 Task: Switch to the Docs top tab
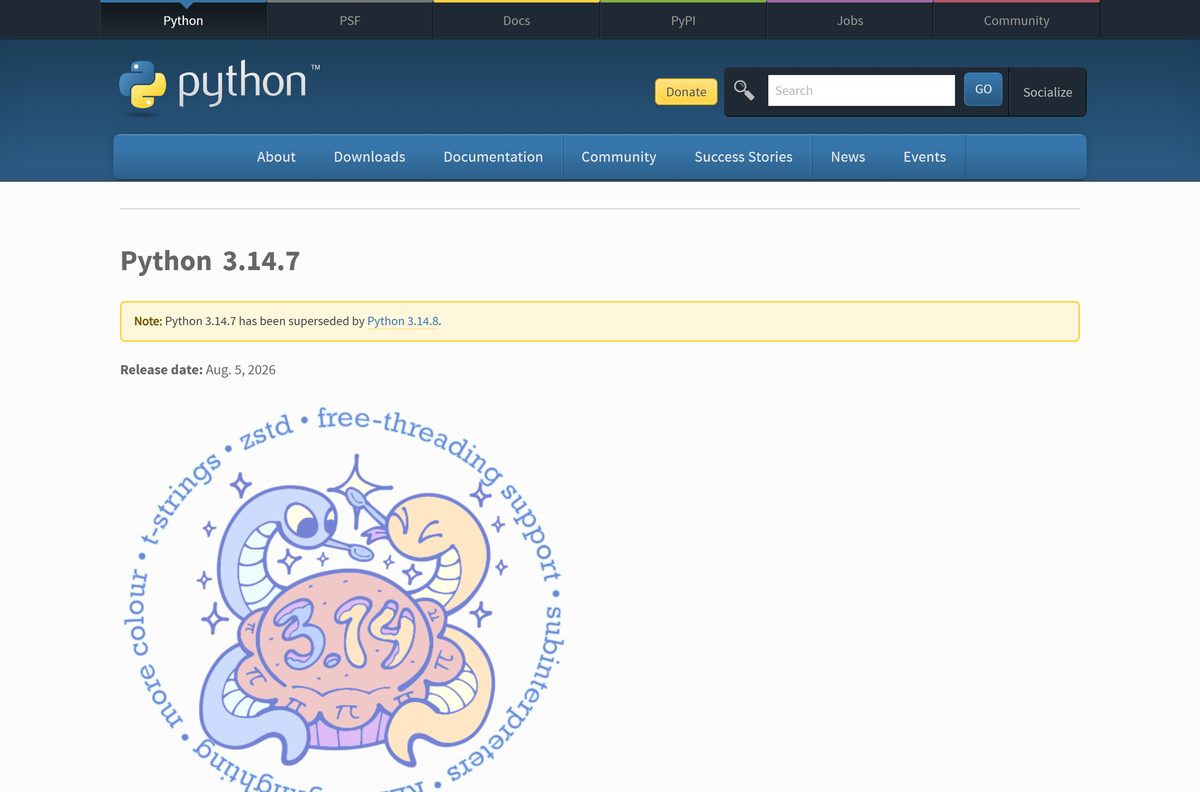click(x=516, y=20)
